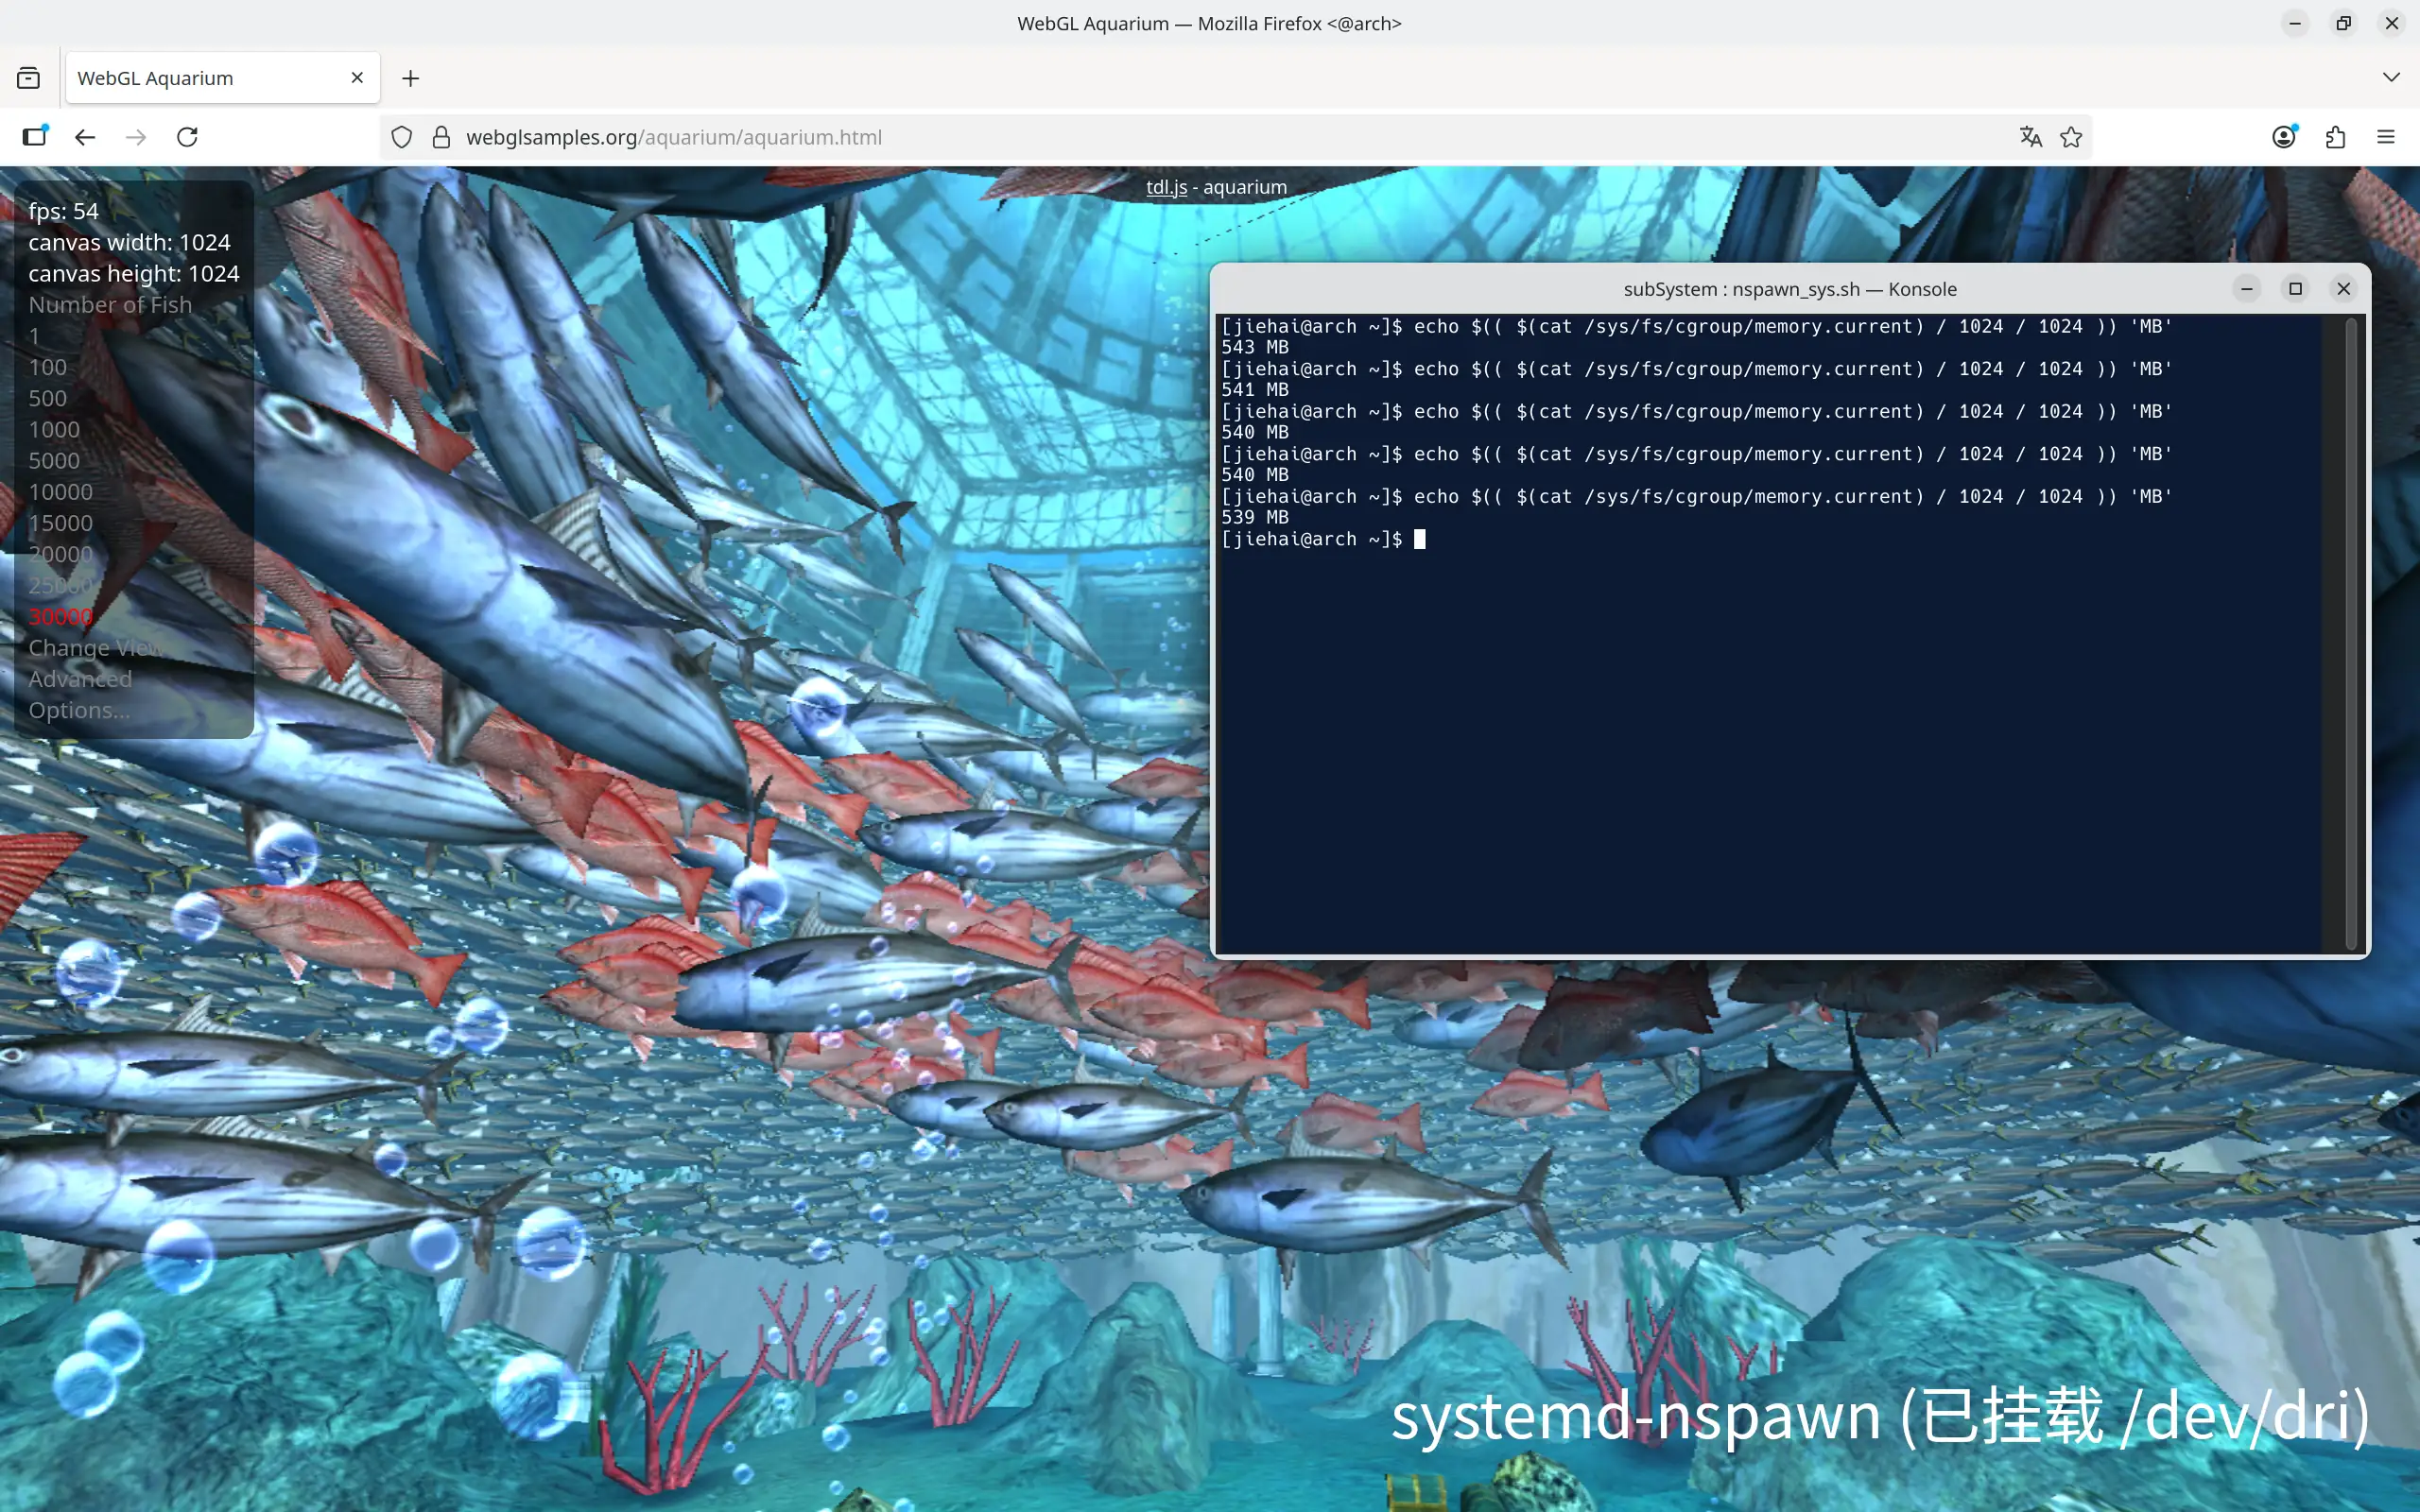The image size is (2420, 1512).
Task: Click the tracking protection shield icon
Action: [401, 137]
